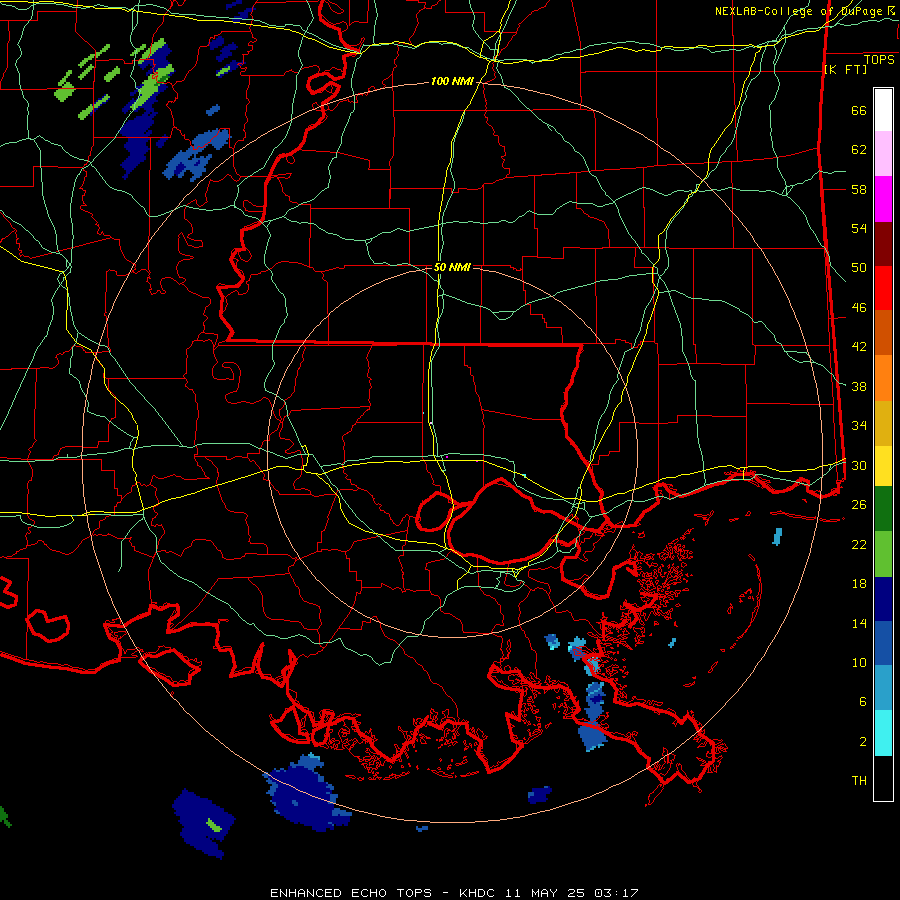
Task: Select the 50 legend label
Action: [x=859, y=267]
